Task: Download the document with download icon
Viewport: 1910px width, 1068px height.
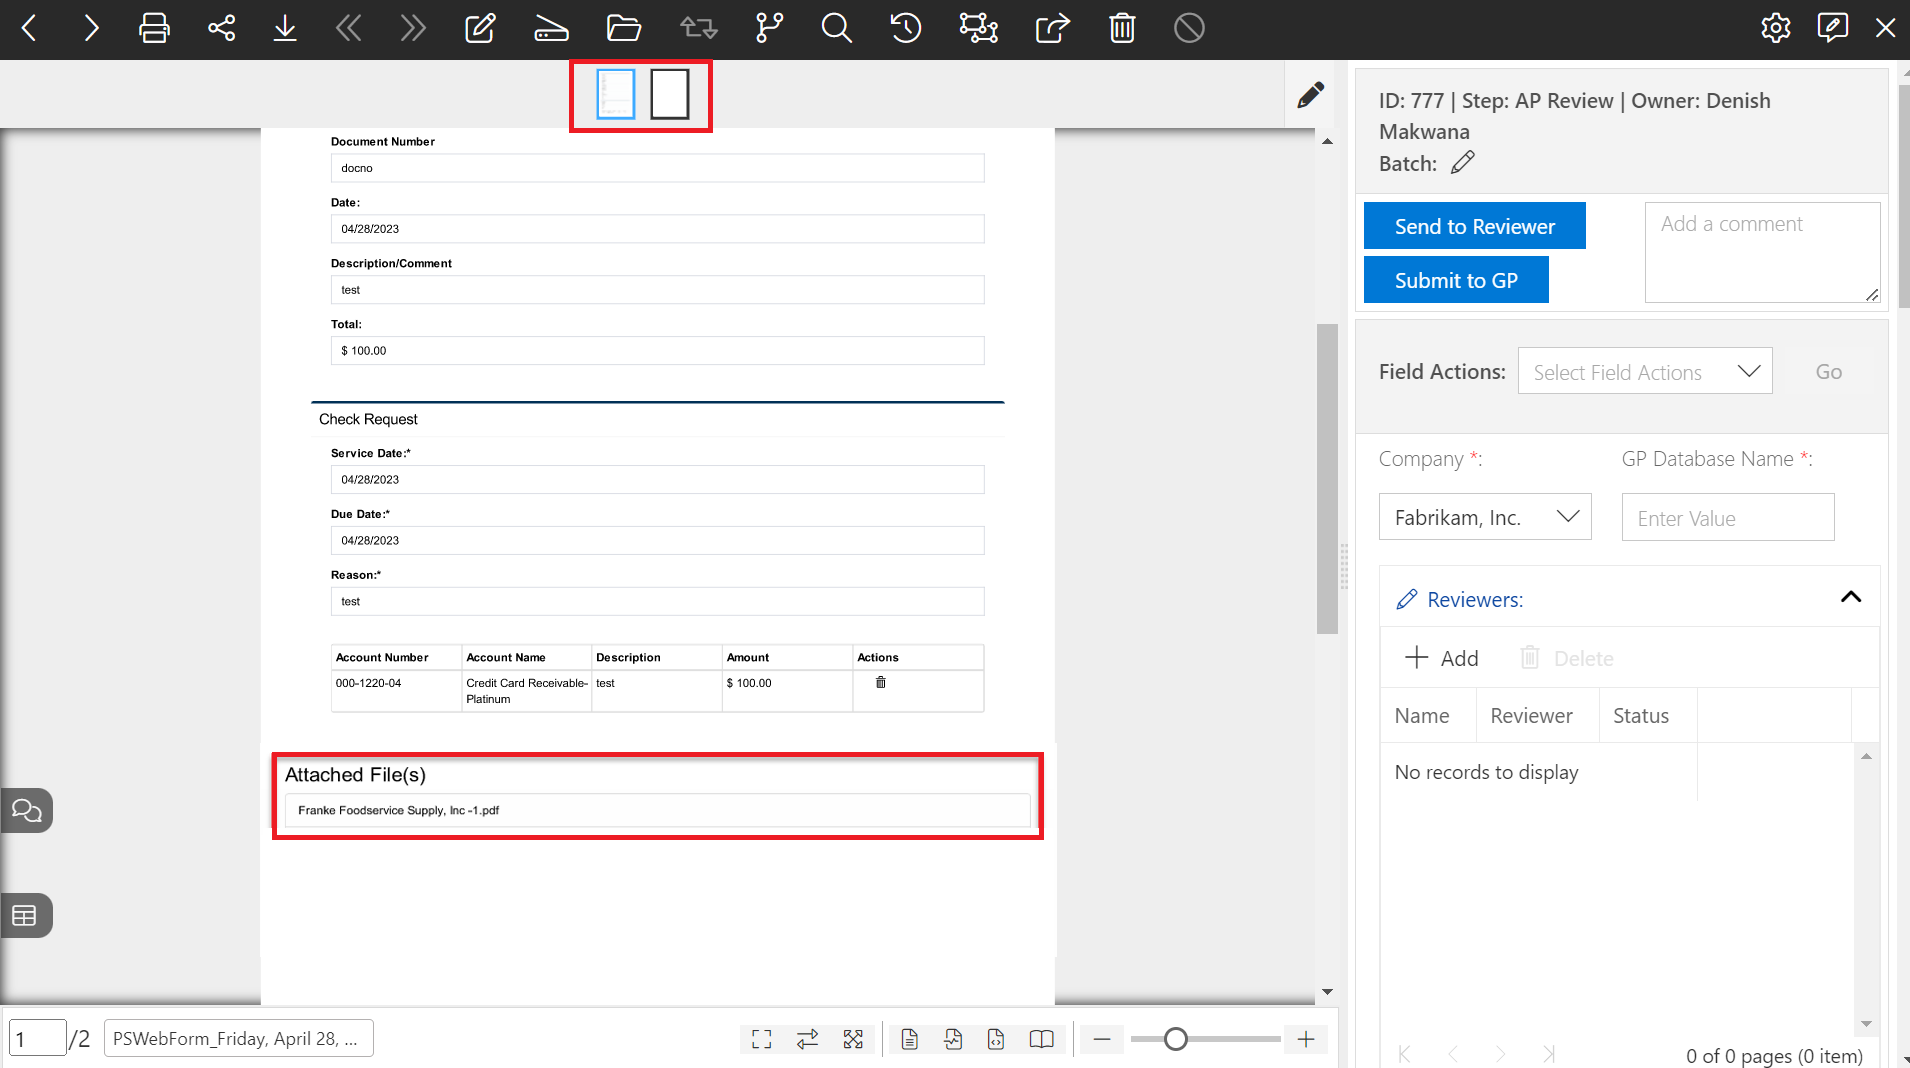Action: tap(285, 28)
